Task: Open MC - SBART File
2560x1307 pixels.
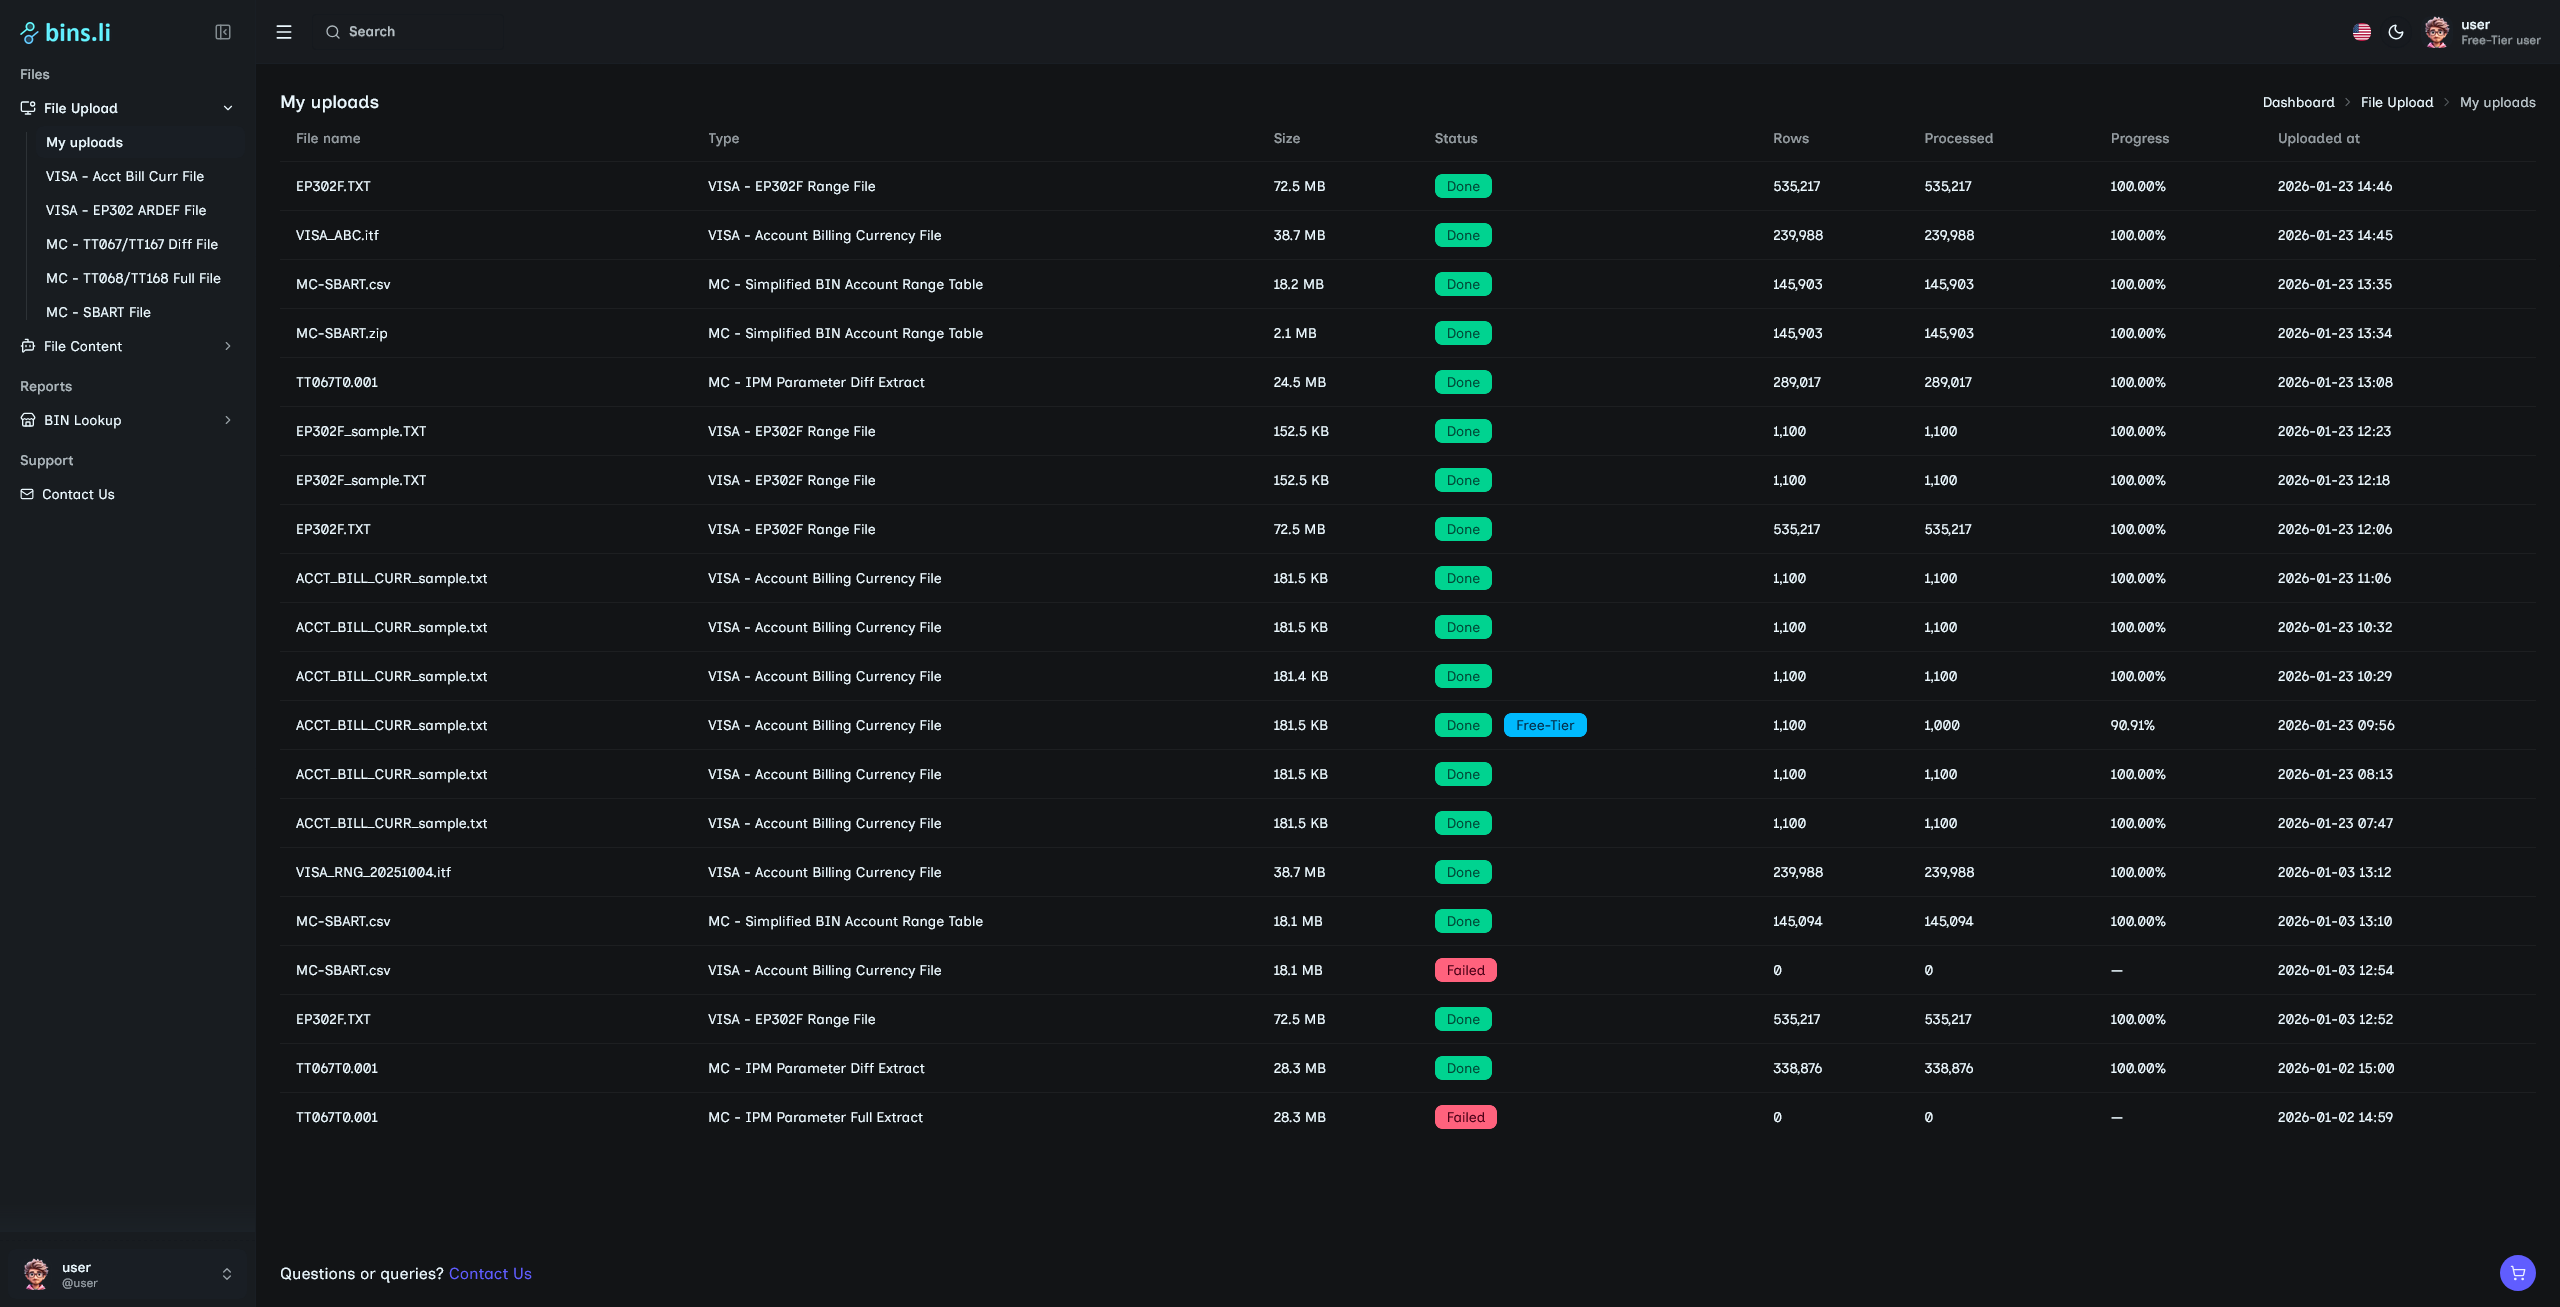Action: (98, 312)
